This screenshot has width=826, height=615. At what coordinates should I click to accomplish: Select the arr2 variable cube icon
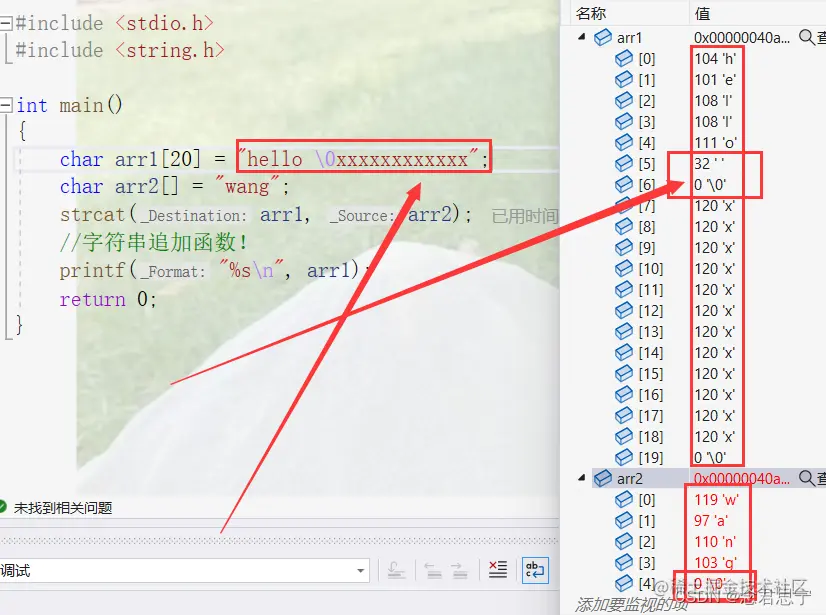[x=603, y=479]
